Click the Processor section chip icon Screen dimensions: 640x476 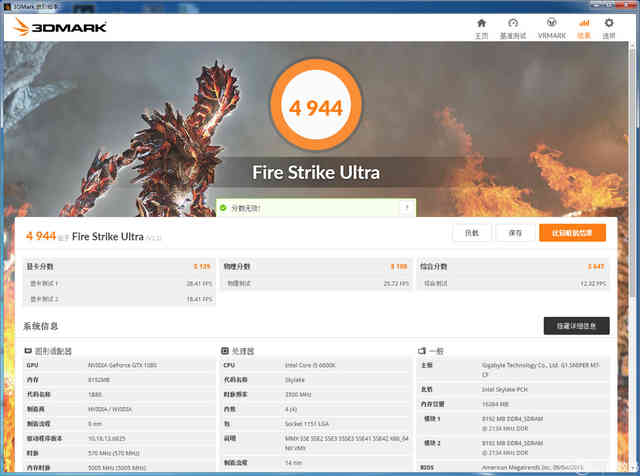[x=224, y=351]
